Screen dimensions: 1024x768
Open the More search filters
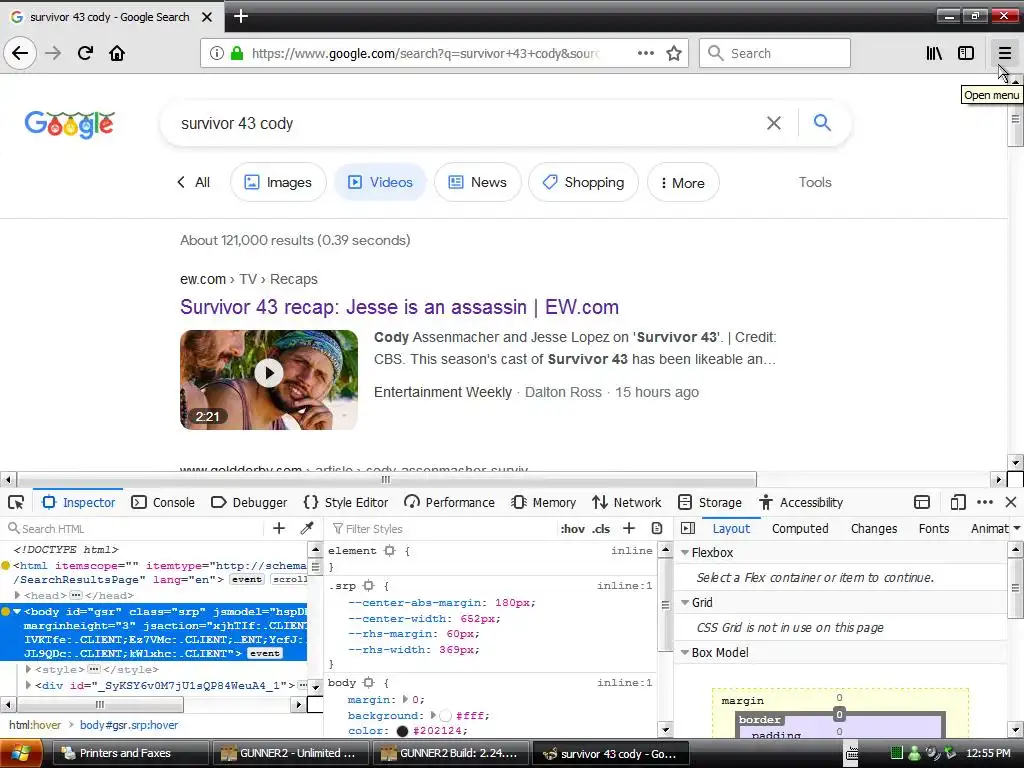click(683, 182)
